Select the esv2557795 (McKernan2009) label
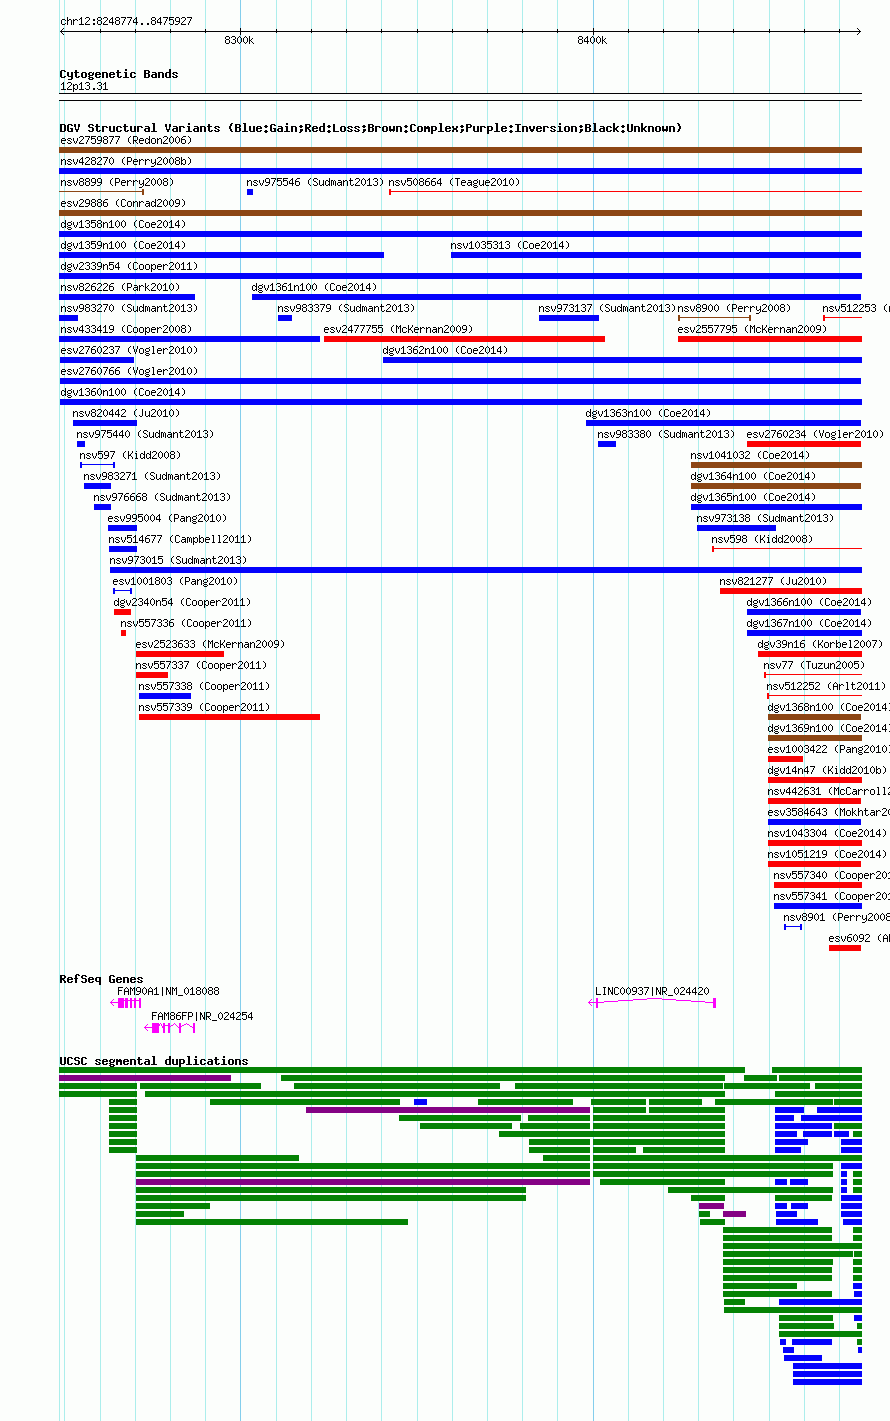The image size is (890, 1421). click(752, 329)
